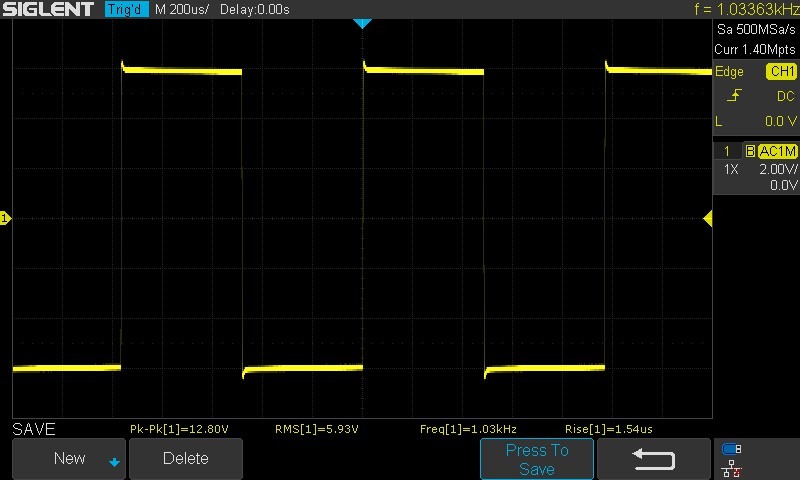Viewport: 800px width, 480px height.
Task: Click the rising edge slope icon
Action: click(734, 96)
